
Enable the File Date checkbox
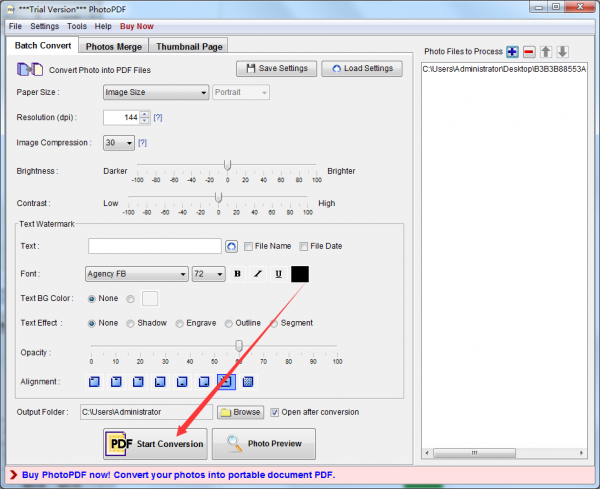[303, 246]
